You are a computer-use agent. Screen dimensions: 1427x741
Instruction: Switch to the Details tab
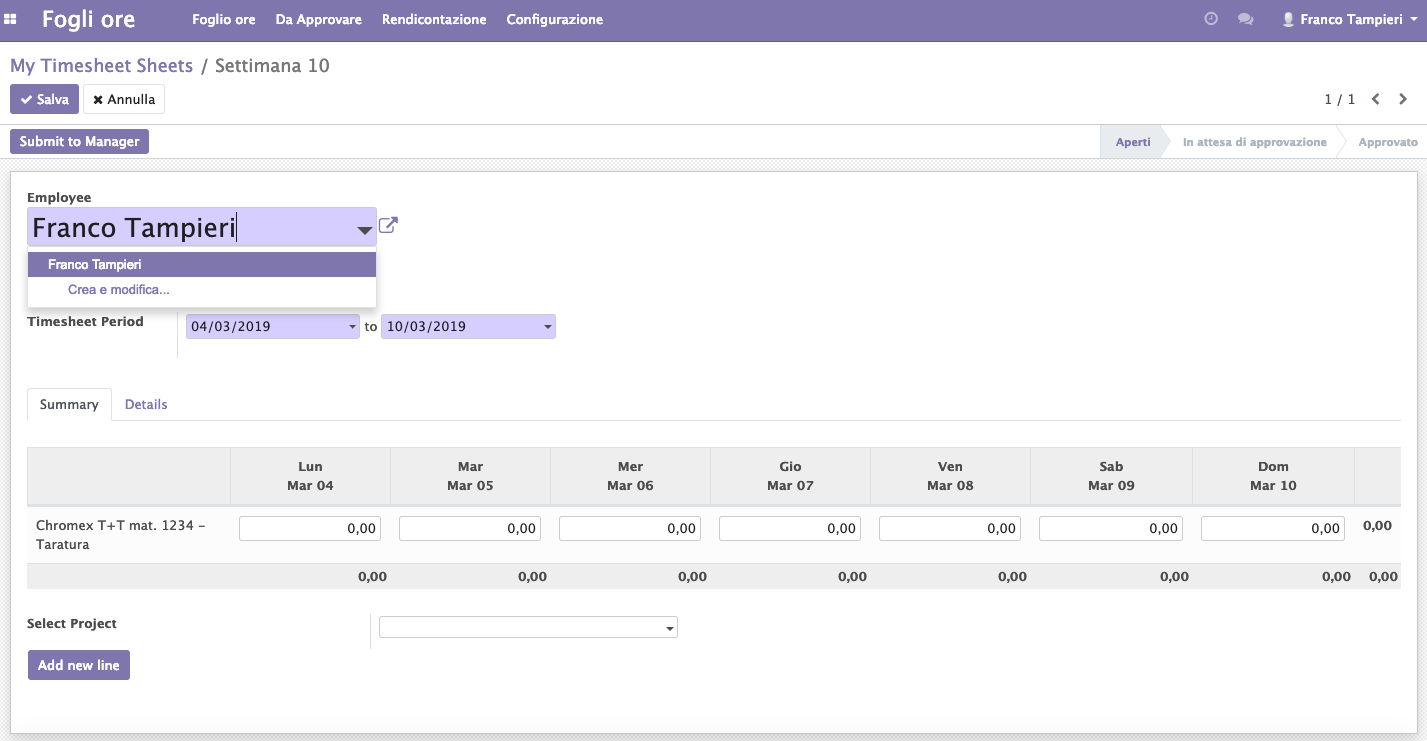pos(146,404)
